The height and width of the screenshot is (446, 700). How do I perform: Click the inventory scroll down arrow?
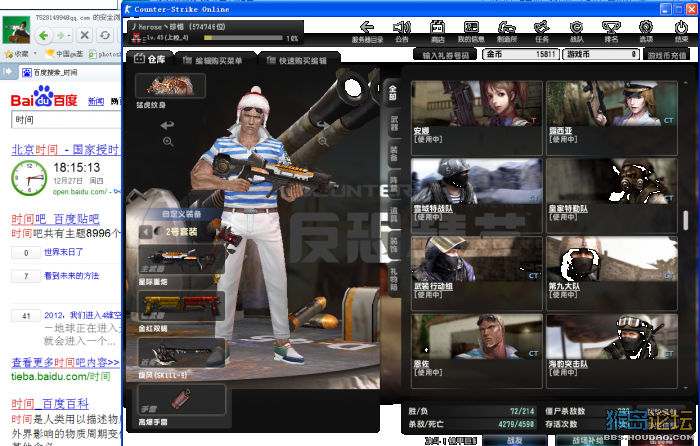point(686,388)
